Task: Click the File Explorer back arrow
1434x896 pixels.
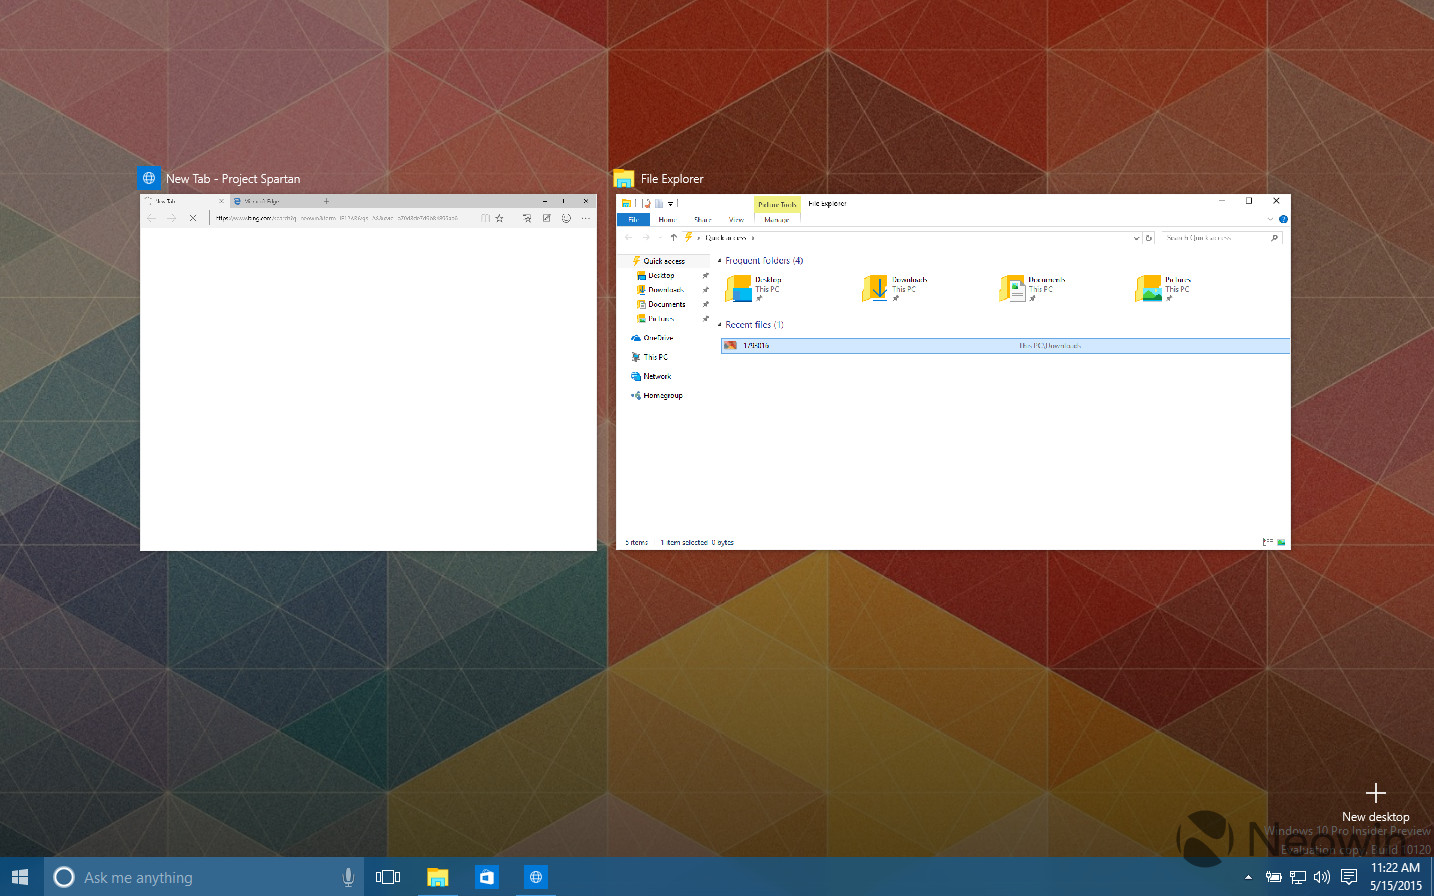Action: (628, 238)
